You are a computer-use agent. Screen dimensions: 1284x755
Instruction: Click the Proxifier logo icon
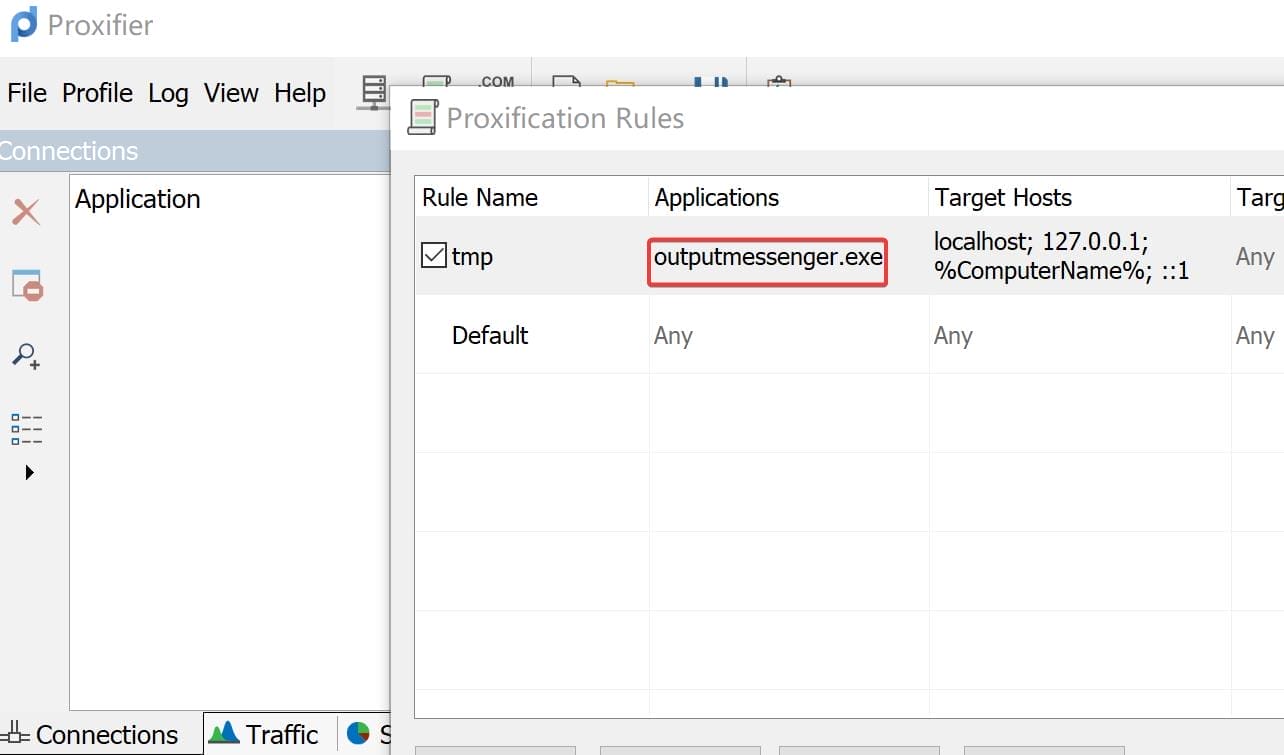[24, 23]
